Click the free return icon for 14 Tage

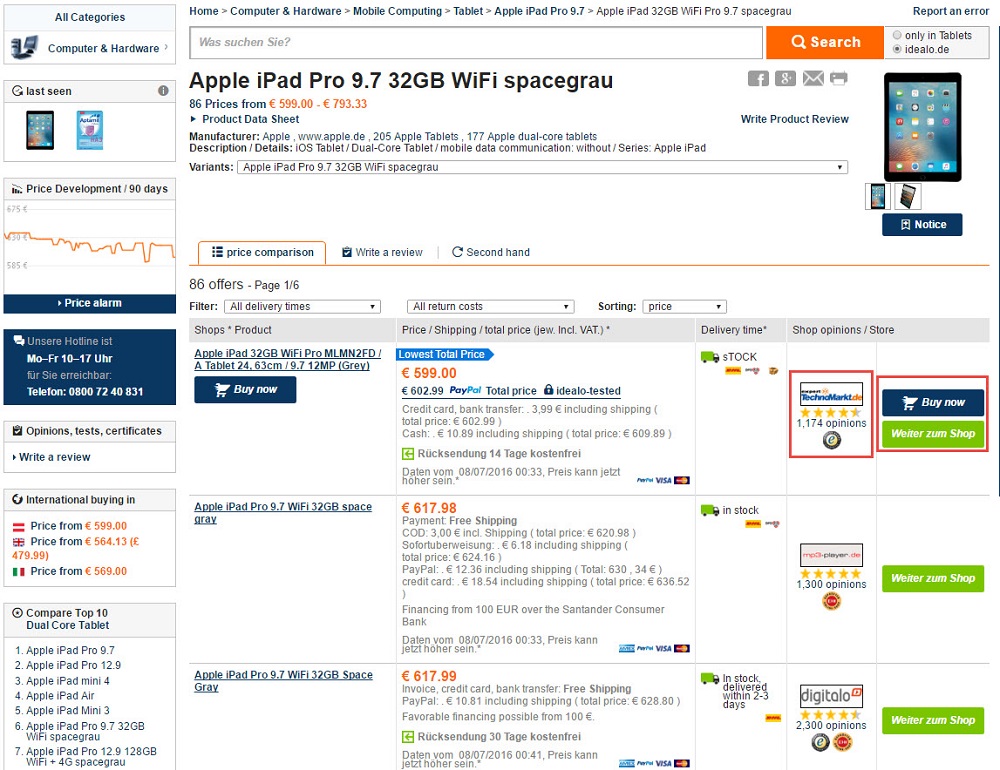pyautogui.click(x=408, y=454)
